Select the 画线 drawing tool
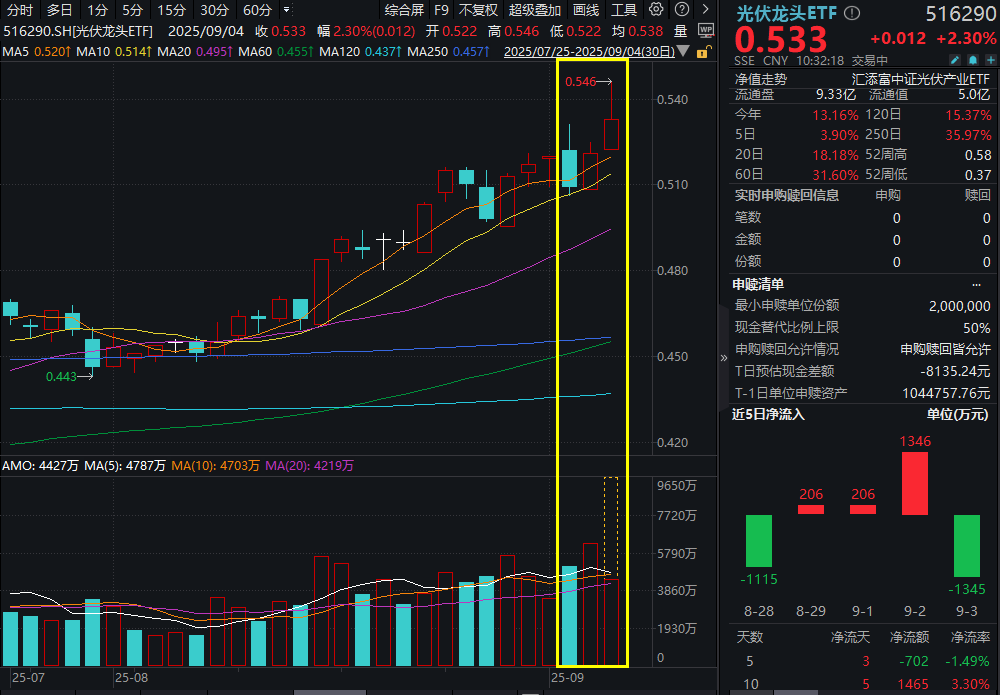 tap(586, 10)
